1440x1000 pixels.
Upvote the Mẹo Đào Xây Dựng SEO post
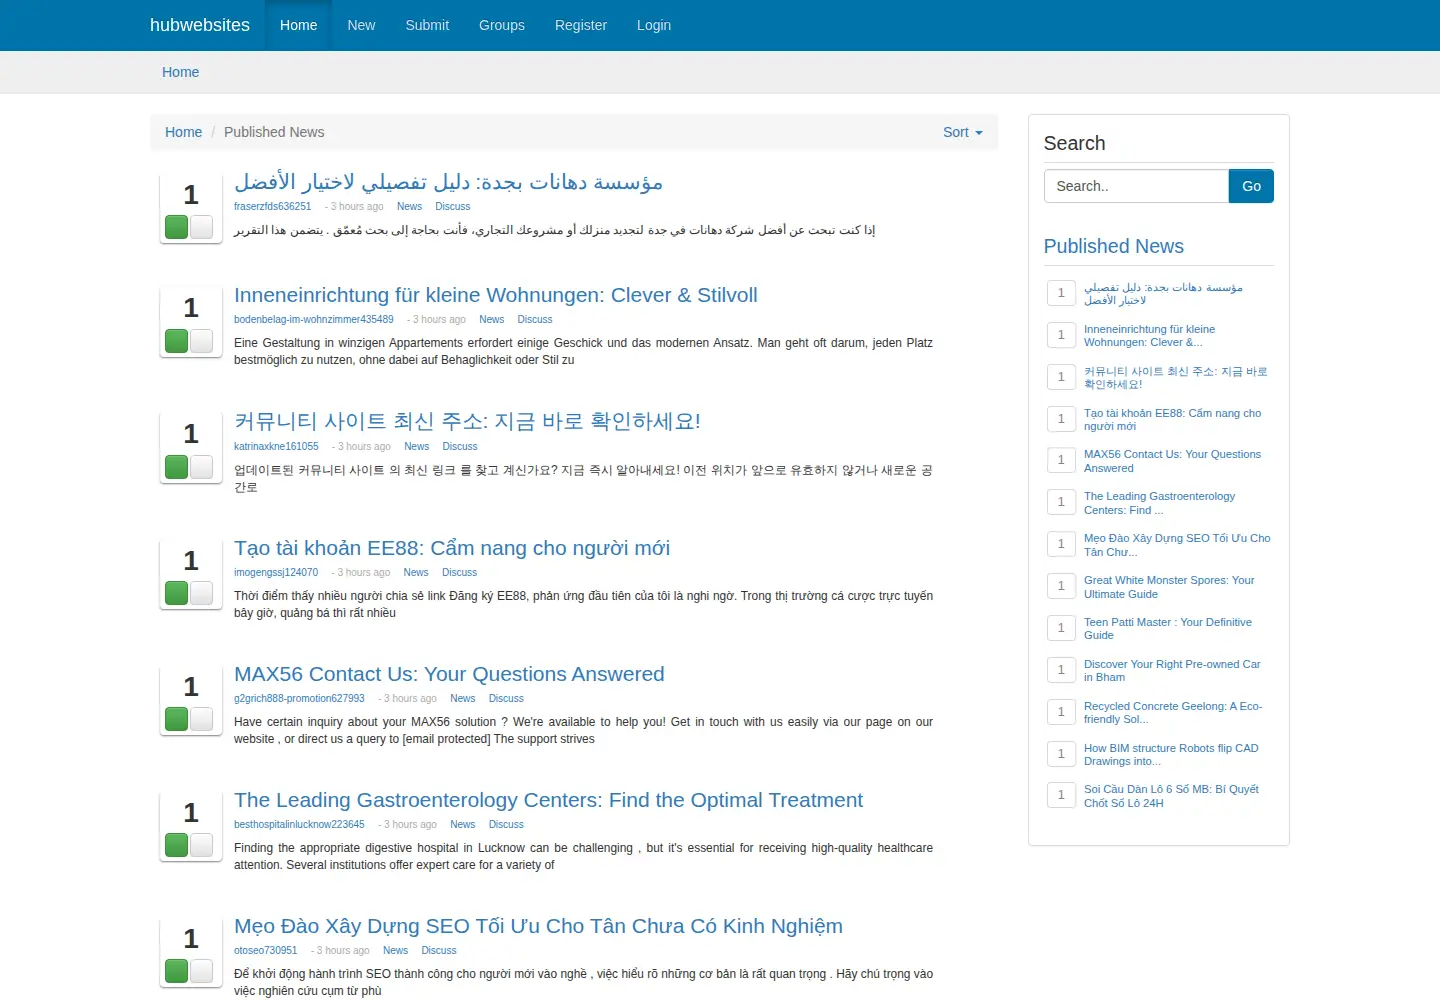pyautogui.click(x=177, y=971)
